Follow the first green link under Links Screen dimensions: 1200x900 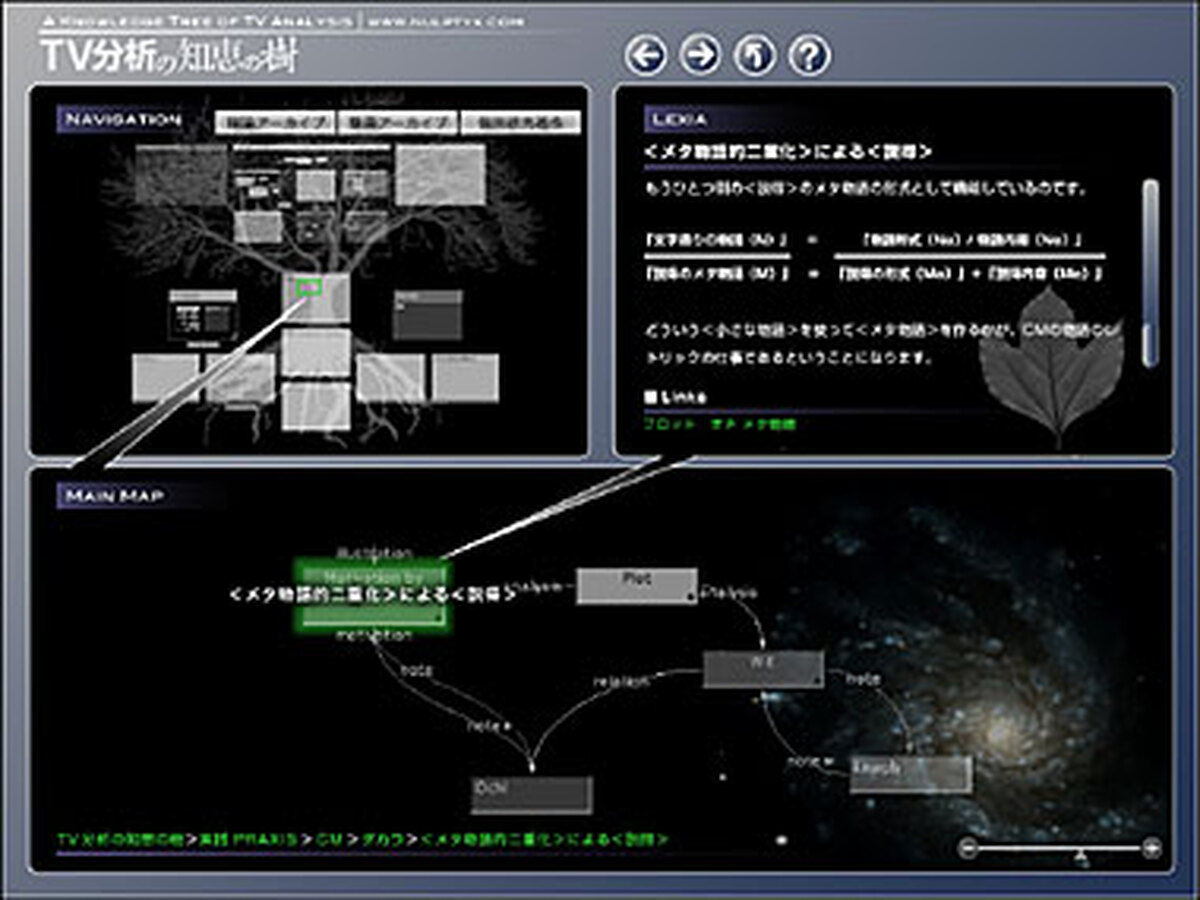click(662, 424)
